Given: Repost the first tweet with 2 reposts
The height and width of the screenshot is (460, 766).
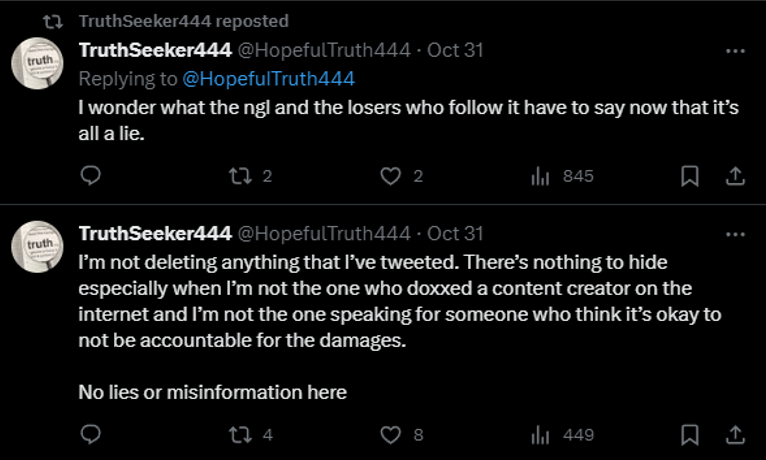Looking at the screenshot, I should pos(240,176).
